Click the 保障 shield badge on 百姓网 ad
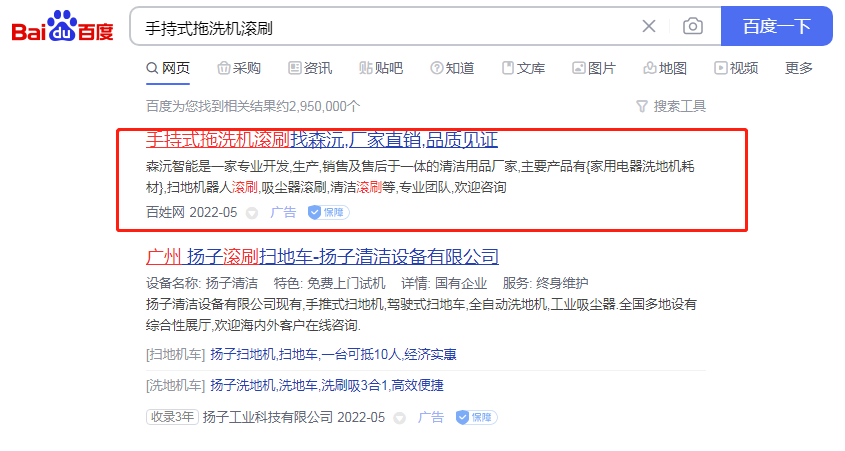Viewport: 845px width, 451px height. [328, 212]
